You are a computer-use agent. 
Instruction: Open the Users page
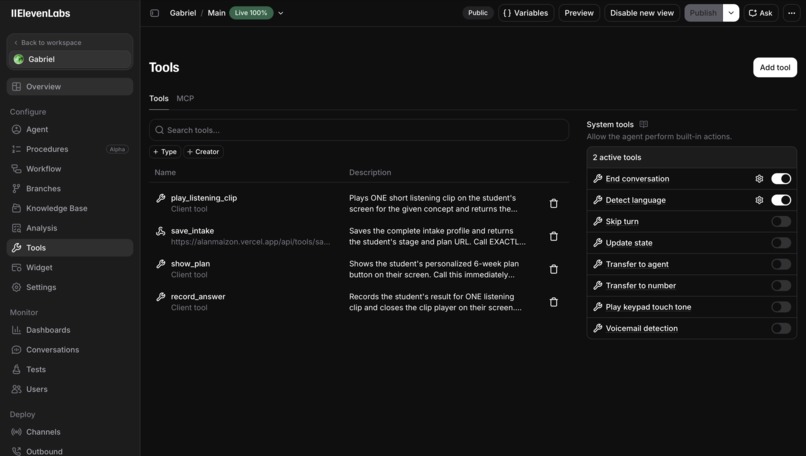click(x=70, y=389)
